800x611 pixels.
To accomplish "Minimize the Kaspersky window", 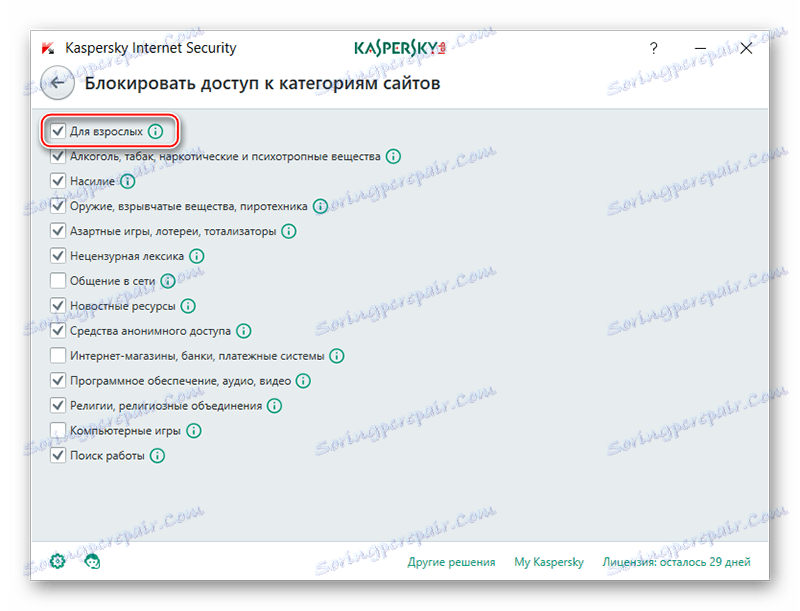I will pos(701,48).
